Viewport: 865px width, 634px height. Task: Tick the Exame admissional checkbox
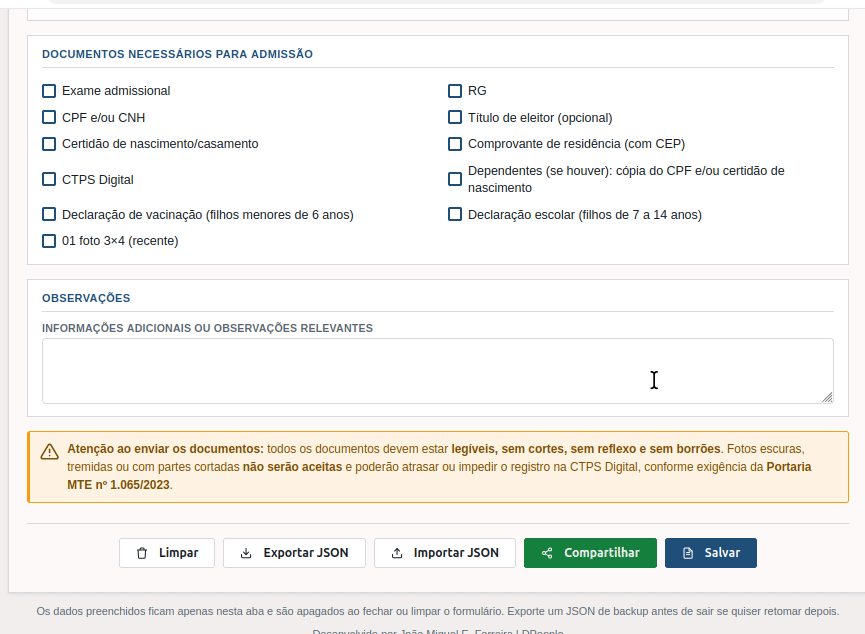(x=49, y=91)
